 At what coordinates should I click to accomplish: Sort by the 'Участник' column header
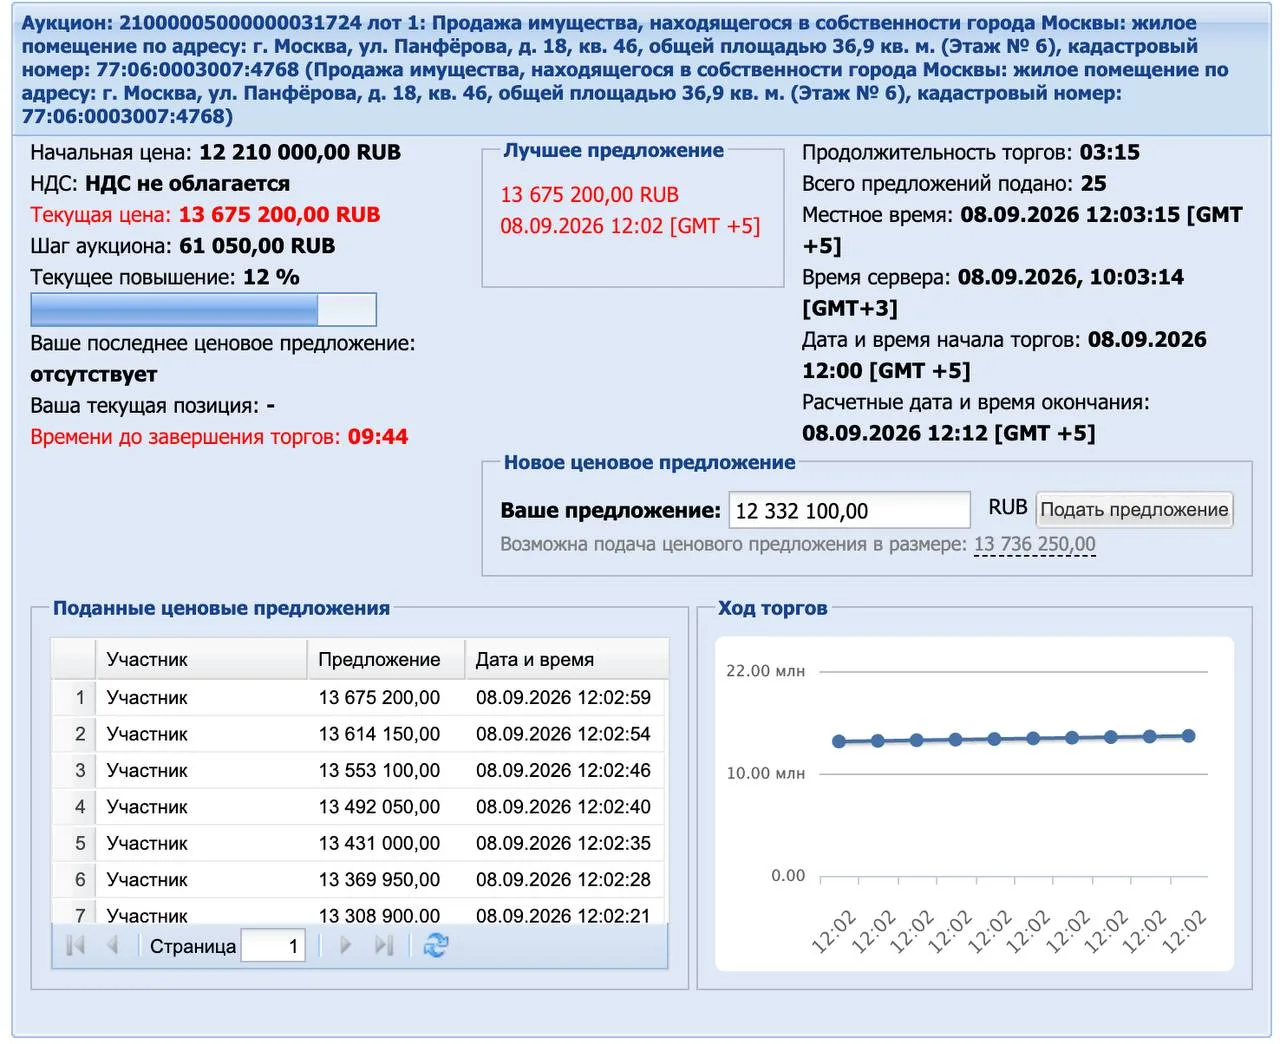[201, 659]
